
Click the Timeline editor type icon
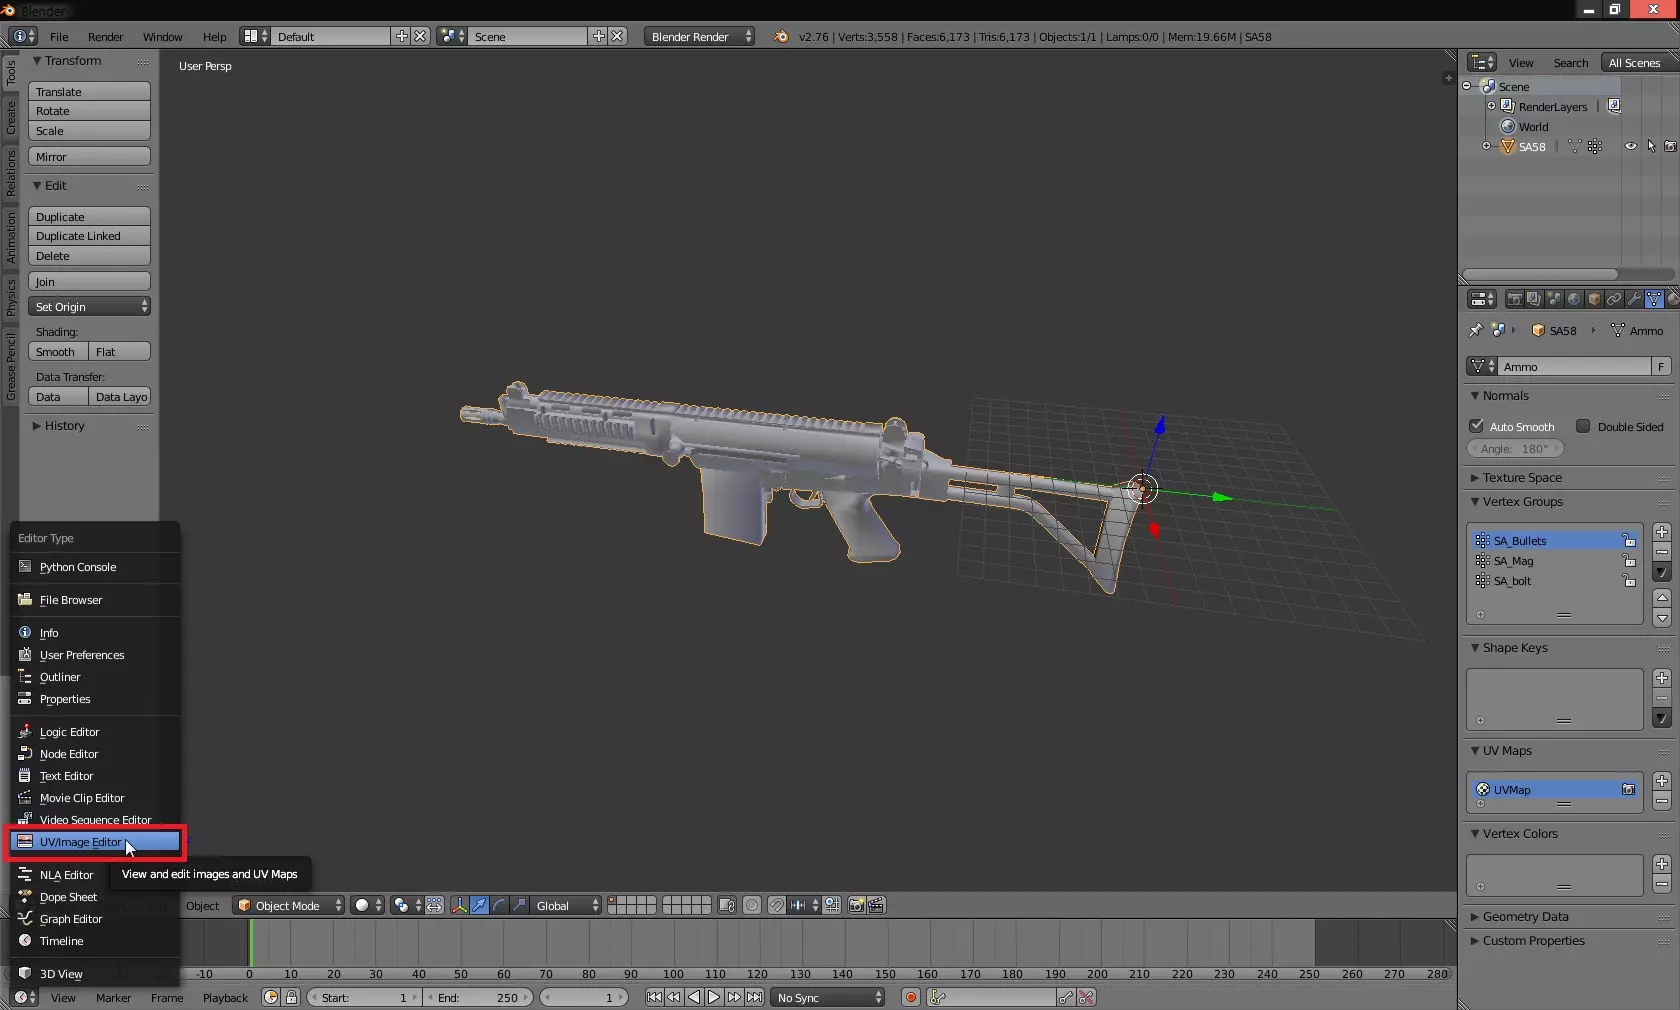pos(25,941)
